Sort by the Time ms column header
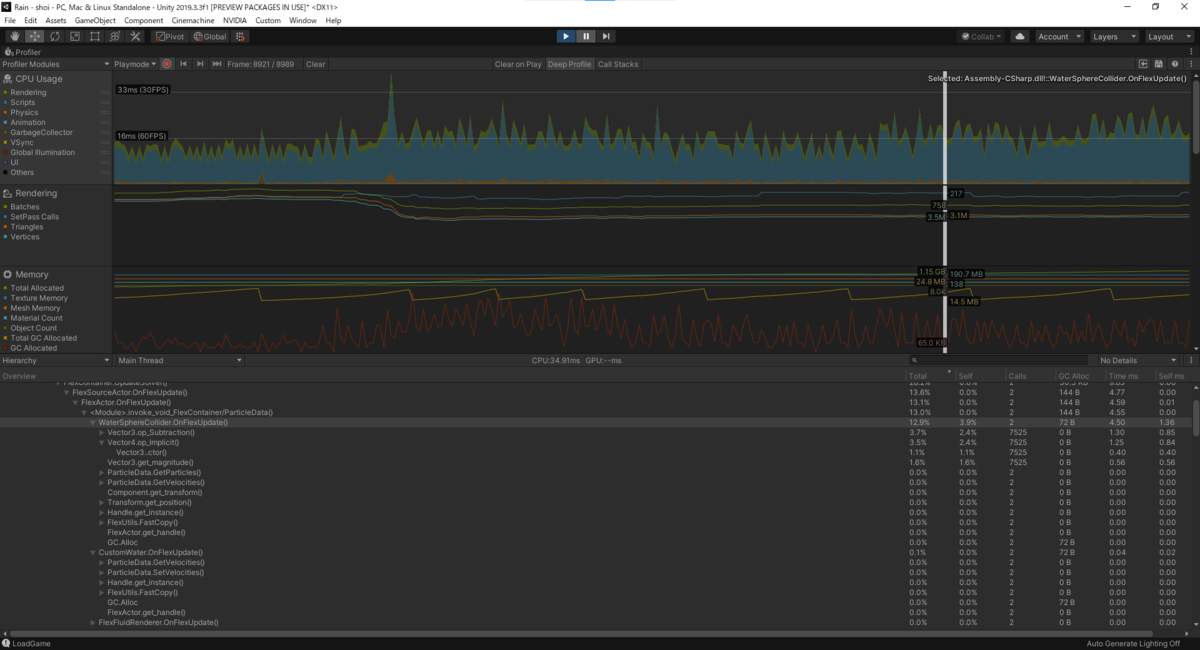Viewport: 1200px width, 650px height. pos(1130,376)
